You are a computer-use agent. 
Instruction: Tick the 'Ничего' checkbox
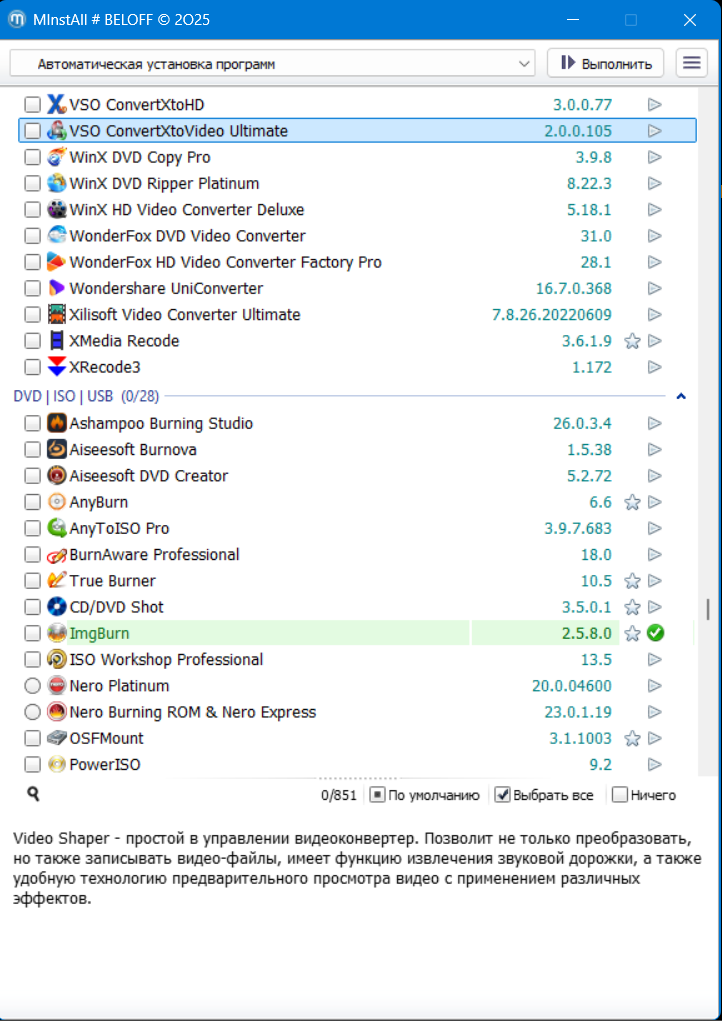point(620,795)
